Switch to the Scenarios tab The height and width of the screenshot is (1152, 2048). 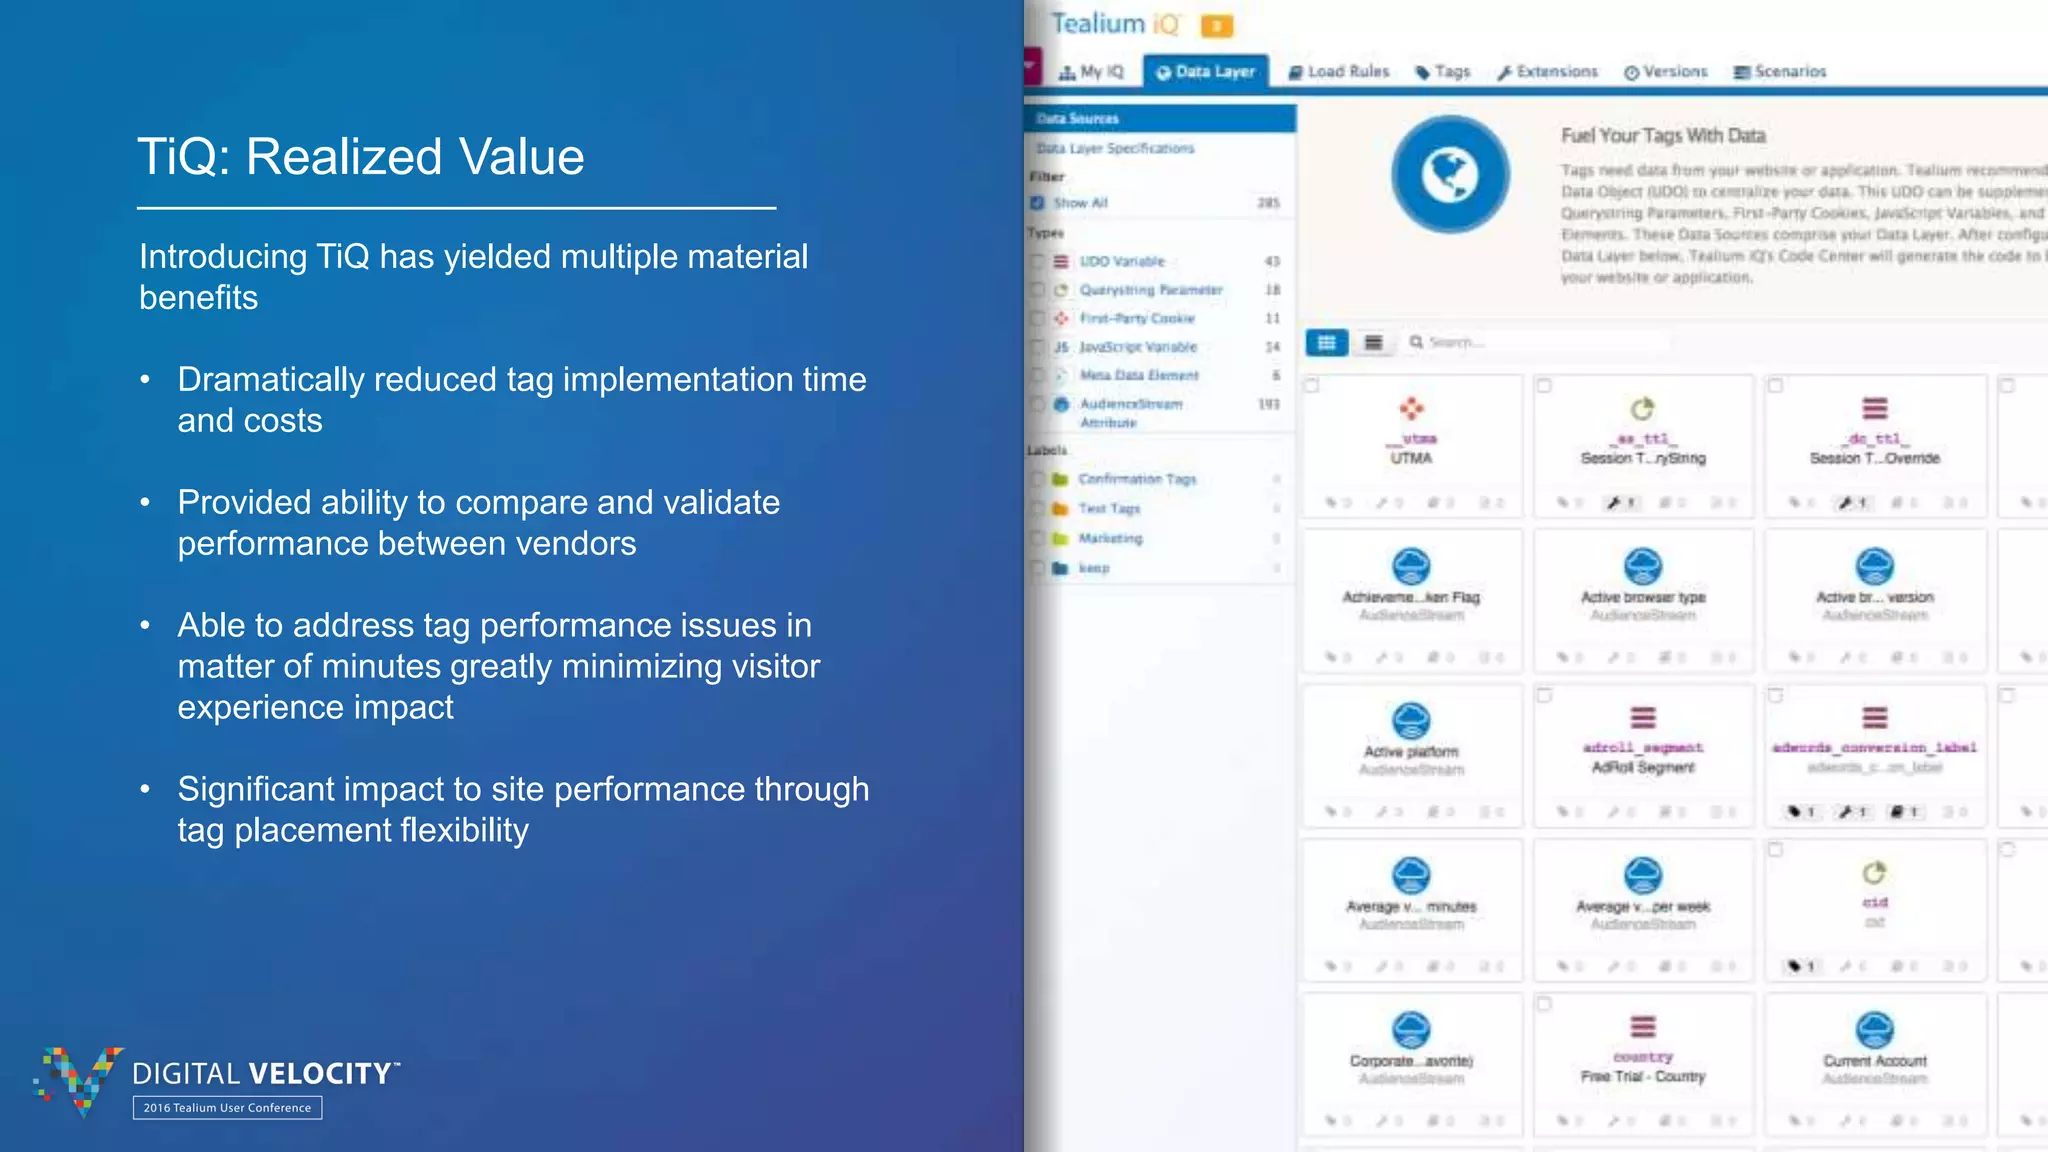click(1780, 72)
